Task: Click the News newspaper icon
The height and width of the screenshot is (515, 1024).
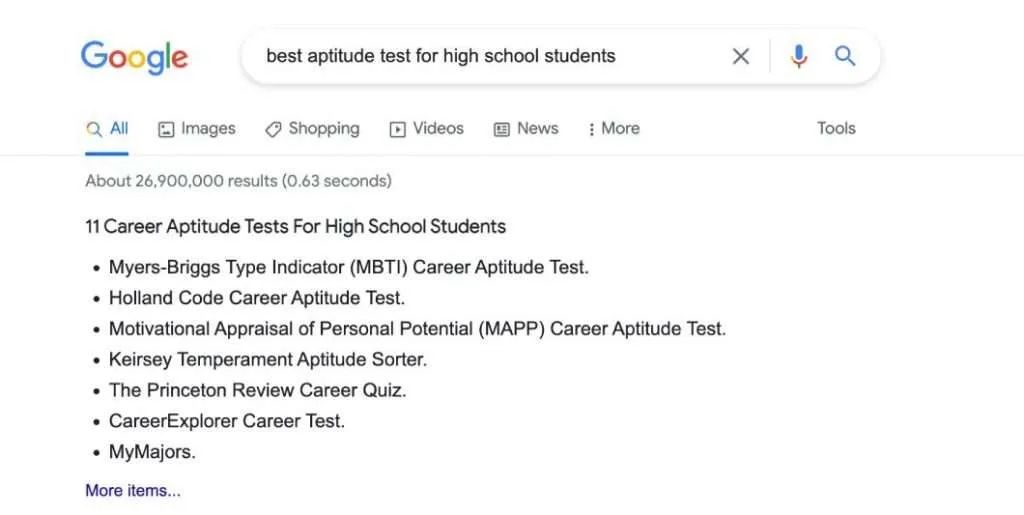Action: 502,129
